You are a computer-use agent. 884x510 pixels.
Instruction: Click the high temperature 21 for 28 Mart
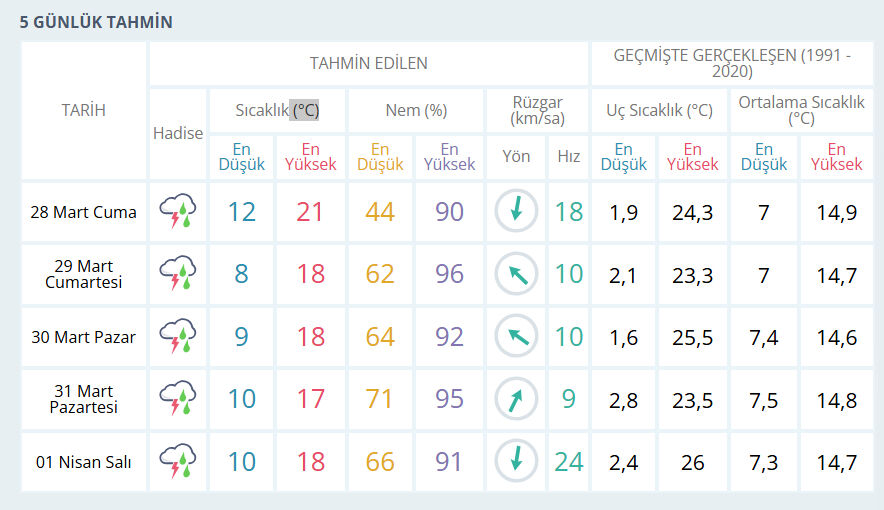coord(310,212)
